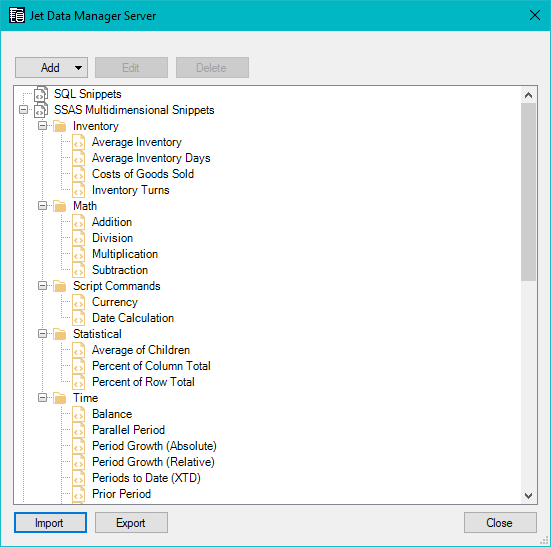Select the Periods to Date (XTD) item

click(146, 478)
